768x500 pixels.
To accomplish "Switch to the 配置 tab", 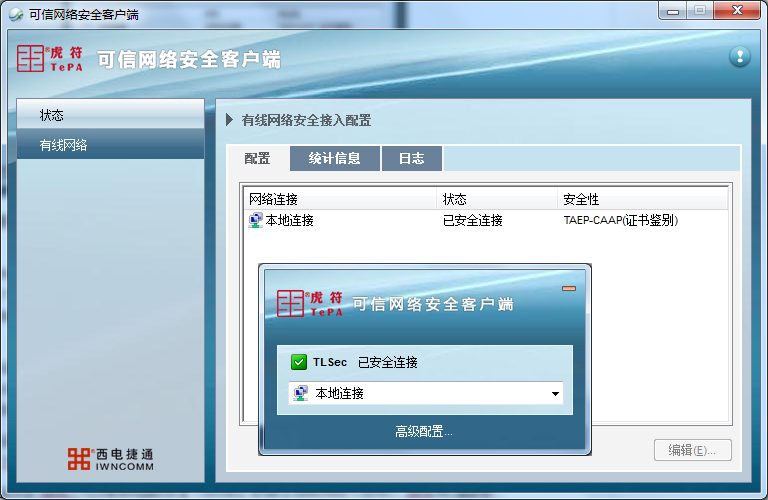I will [257, 158].
